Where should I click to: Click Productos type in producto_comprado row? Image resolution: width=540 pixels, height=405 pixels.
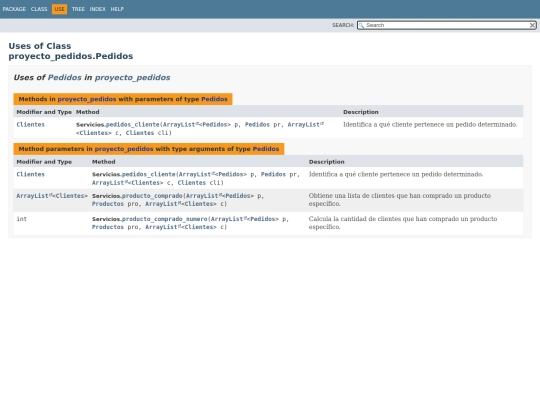108,204
